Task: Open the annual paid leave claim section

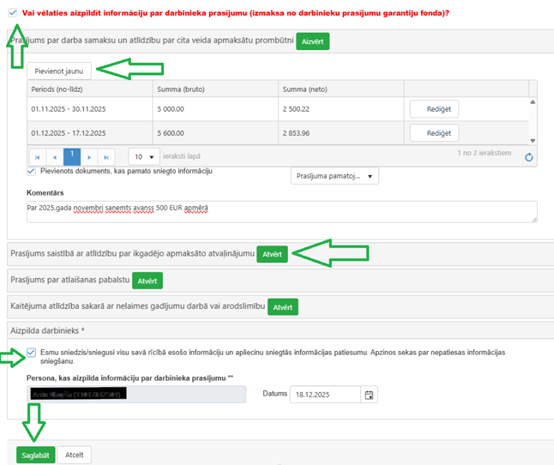Action: pyautogui.click(x=272, y=254)
